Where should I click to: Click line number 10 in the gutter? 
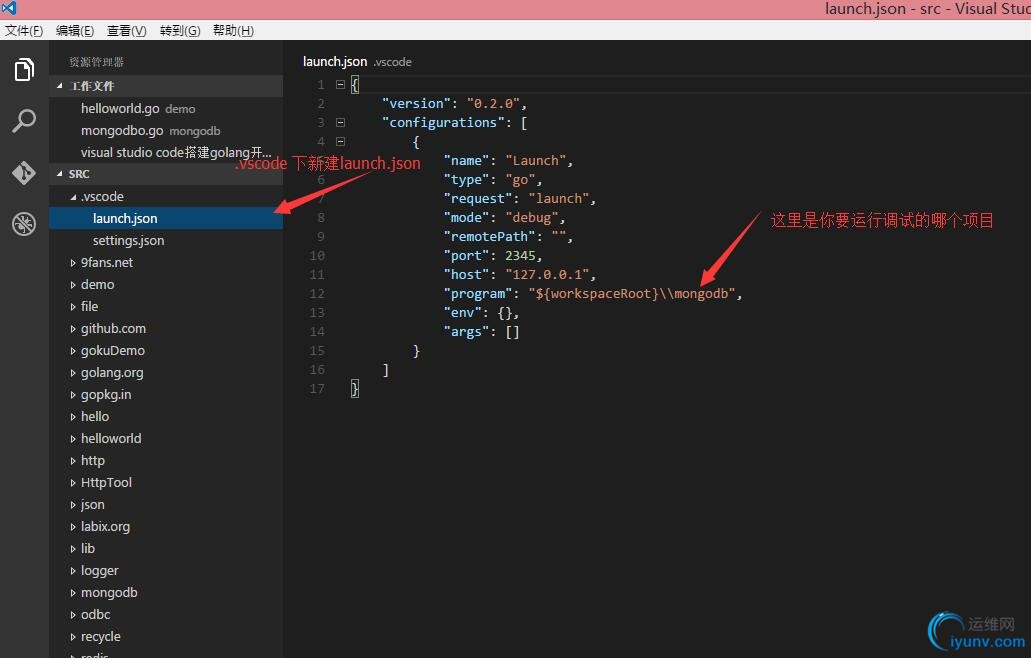(x=317, y=256)
